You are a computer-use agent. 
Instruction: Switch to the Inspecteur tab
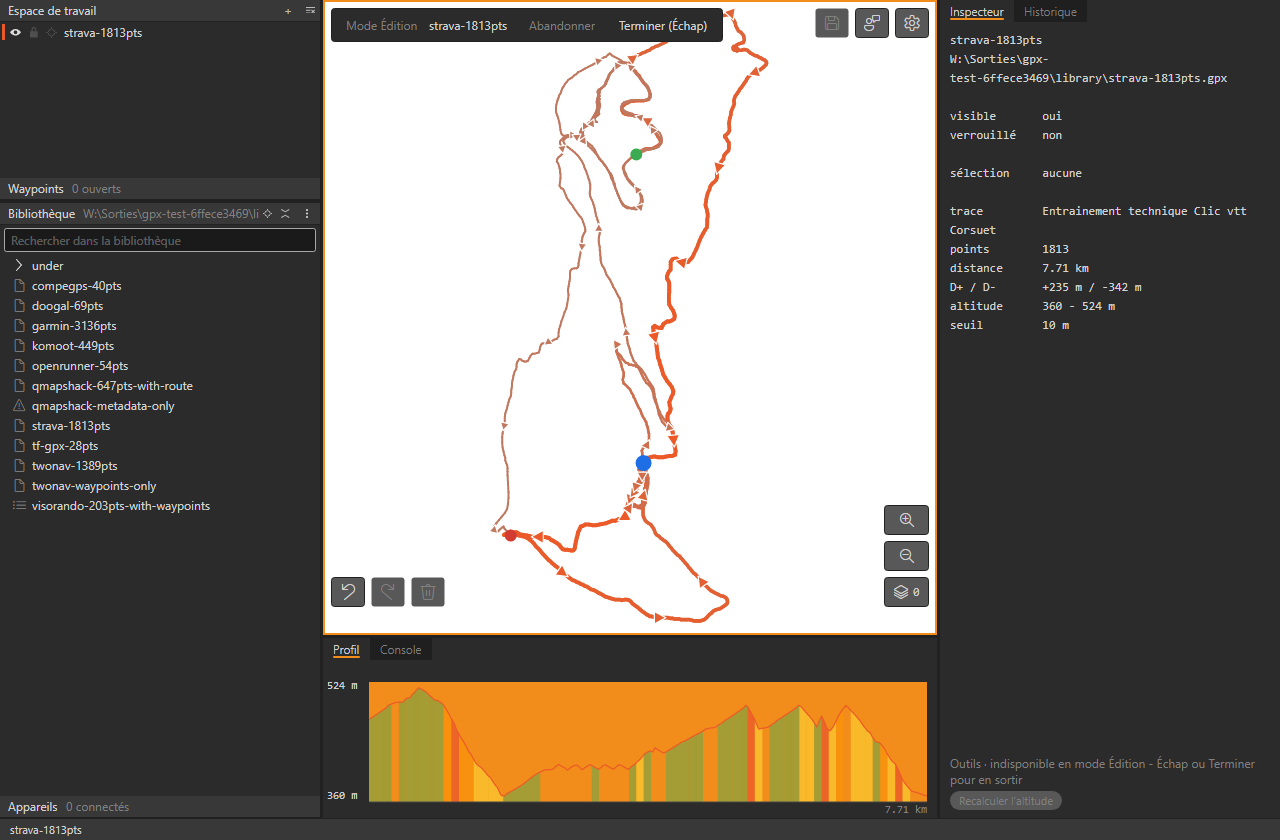coord(977,12)
